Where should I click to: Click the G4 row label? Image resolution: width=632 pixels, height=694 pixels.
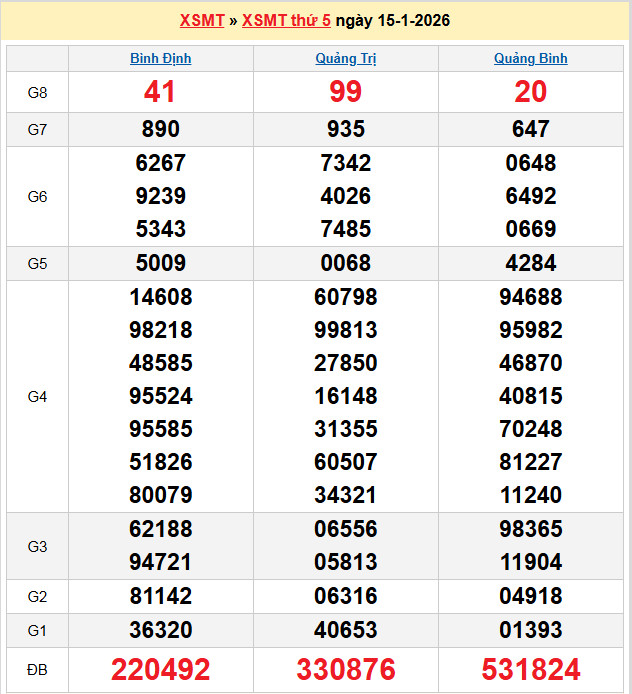pos(37,397)
